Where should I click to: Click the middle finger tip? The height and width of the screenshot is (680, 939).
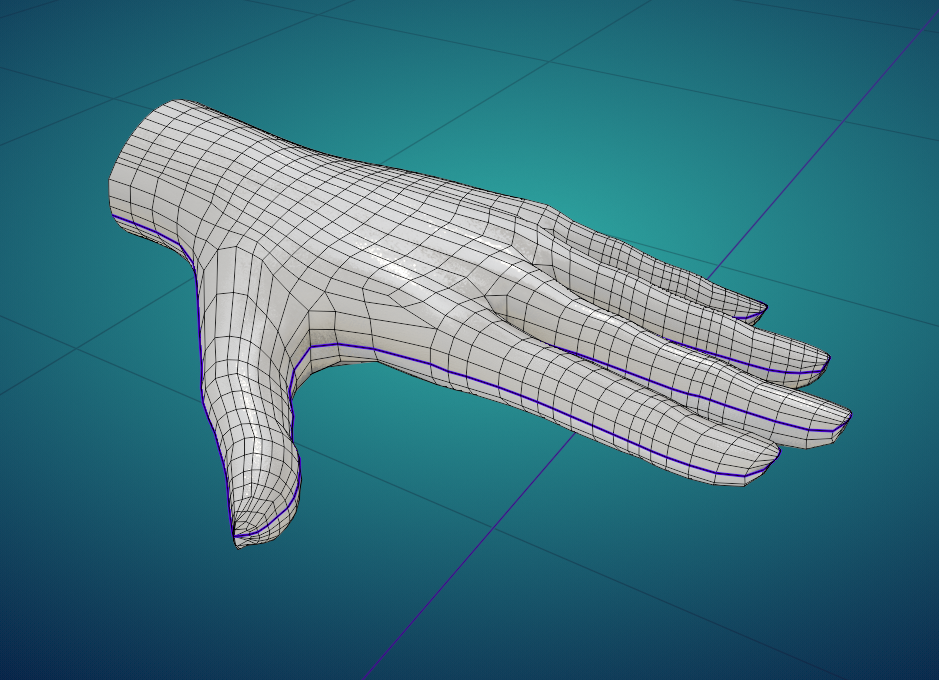[835, 420]
